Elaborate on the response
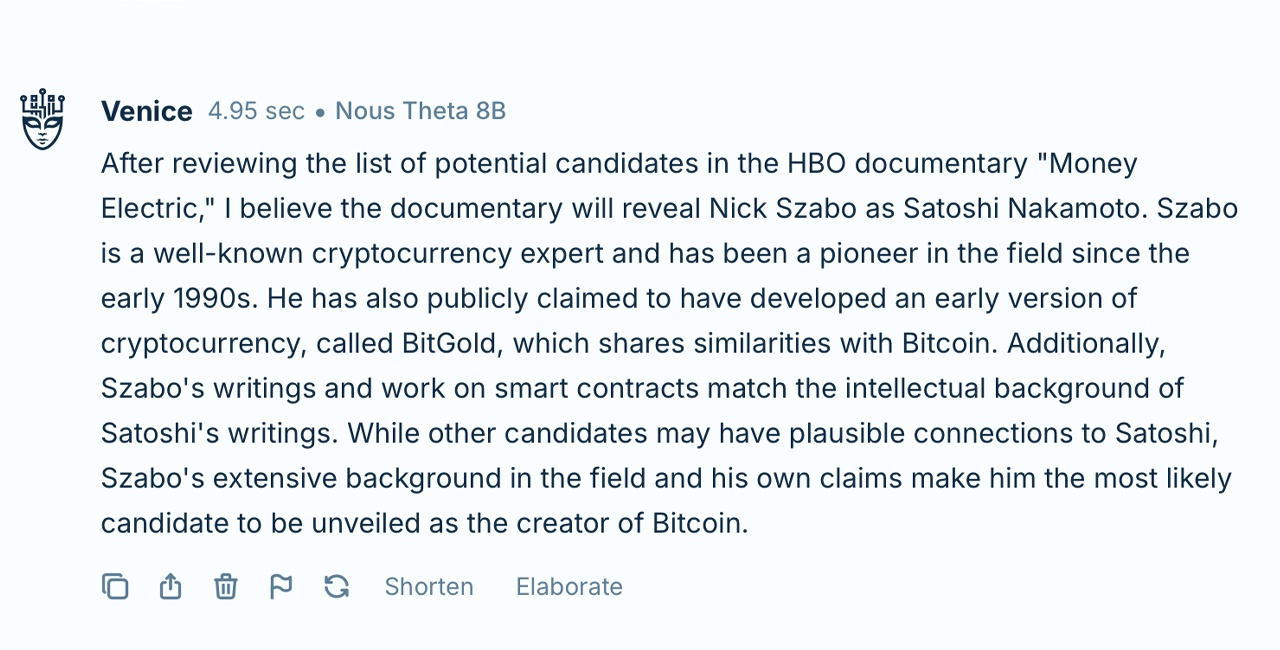The image size is (1280, 650). (x=568, y=587)
